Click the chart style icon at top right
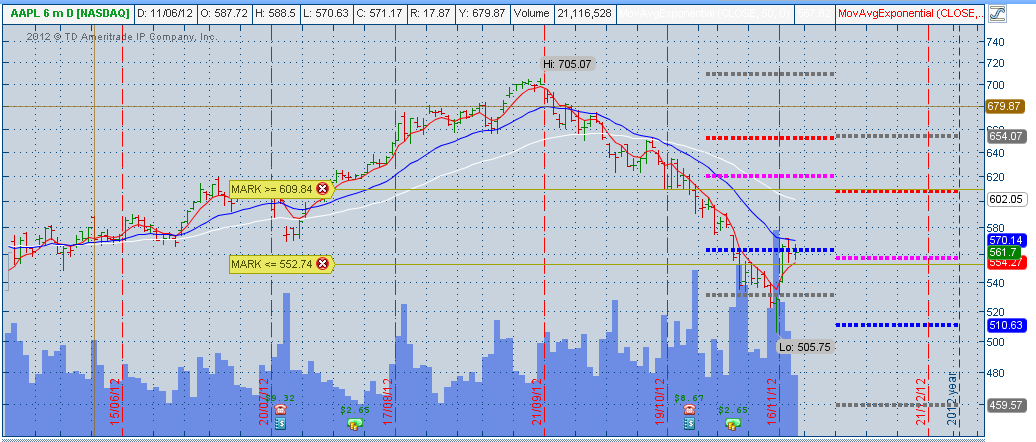The width and height of the screenshot is (1036, 442). click(996, 13)
